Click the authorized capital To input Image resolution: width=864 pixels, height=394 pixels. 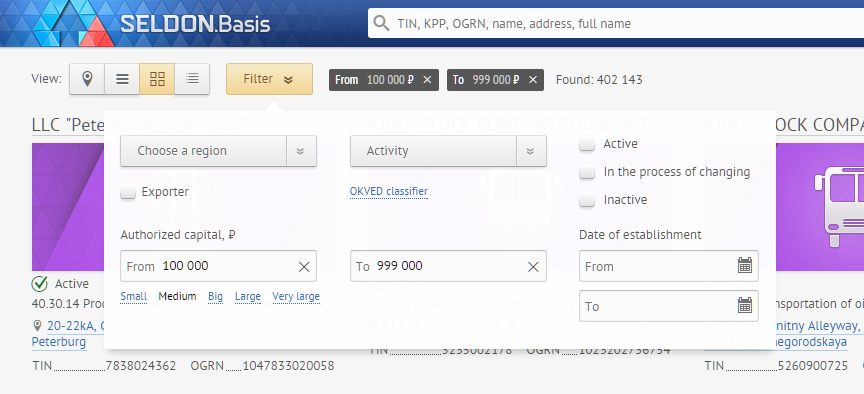(x=448, y=266)
